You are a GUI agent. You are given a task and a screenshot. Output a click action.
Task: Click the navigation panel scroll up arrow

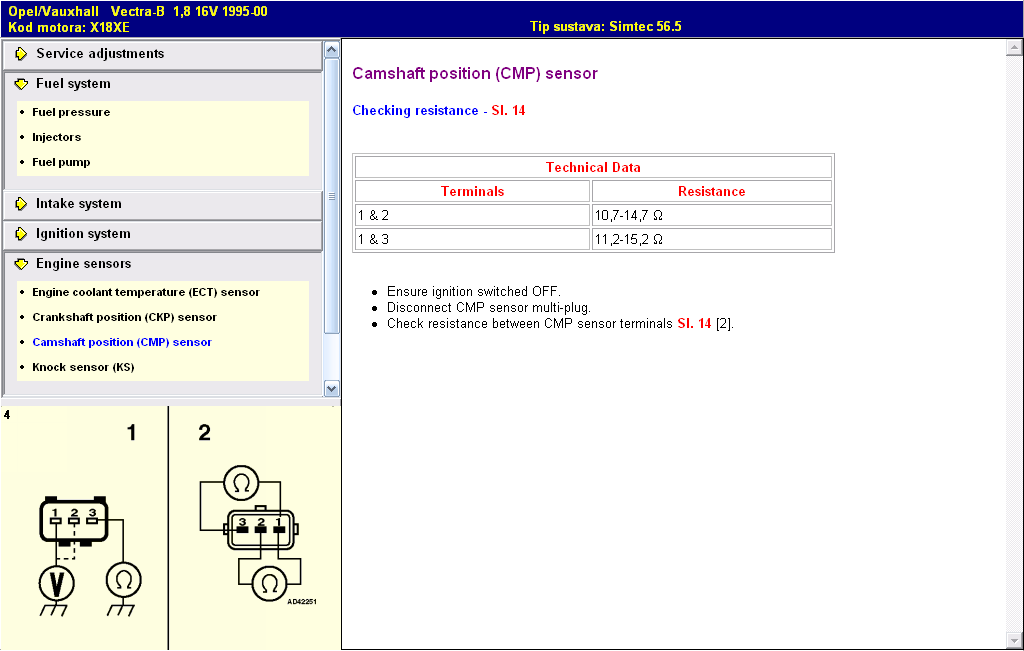[332, 50]
